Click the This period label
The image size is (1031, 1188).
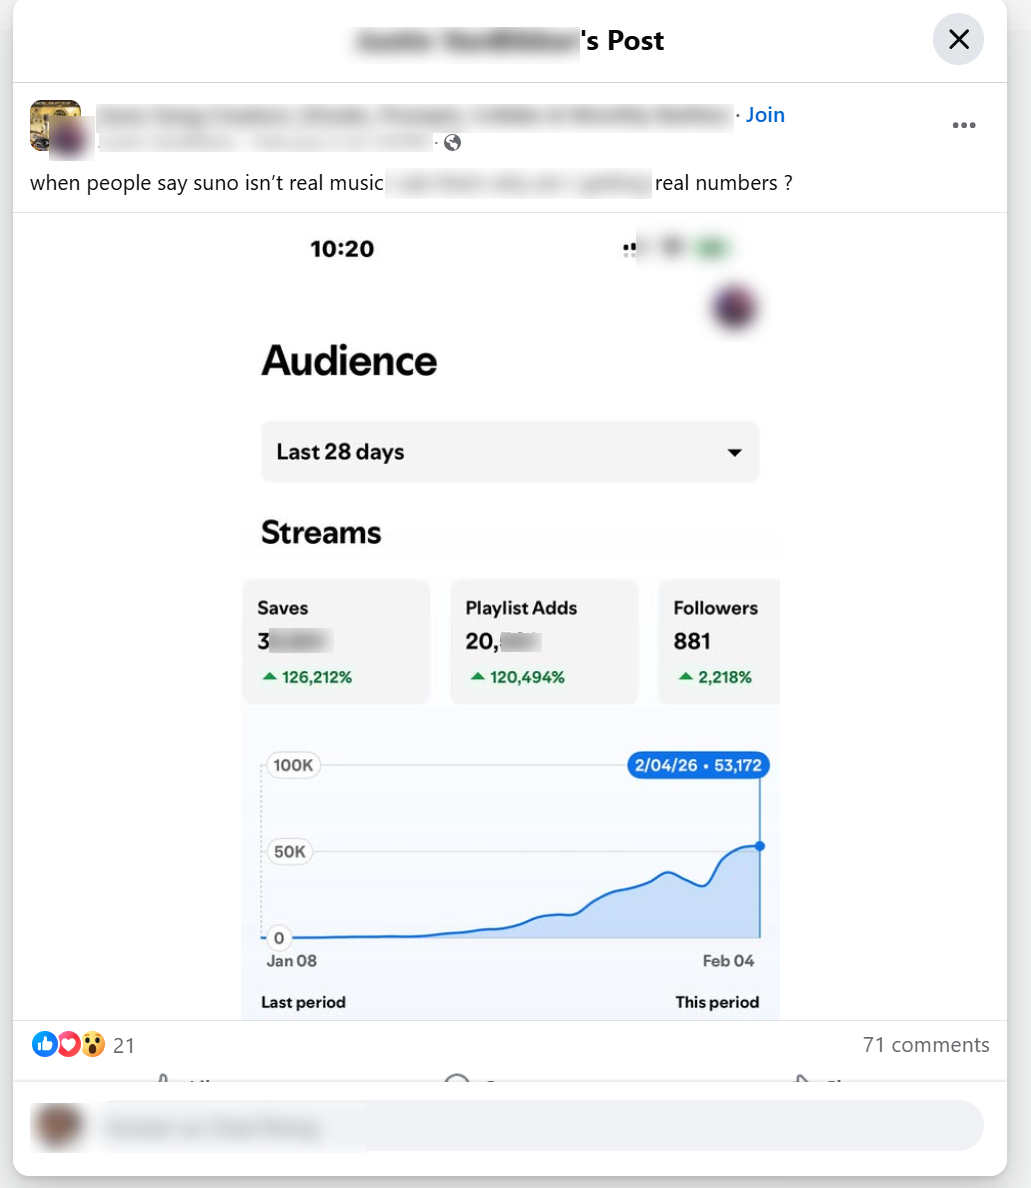(717, 1002)
